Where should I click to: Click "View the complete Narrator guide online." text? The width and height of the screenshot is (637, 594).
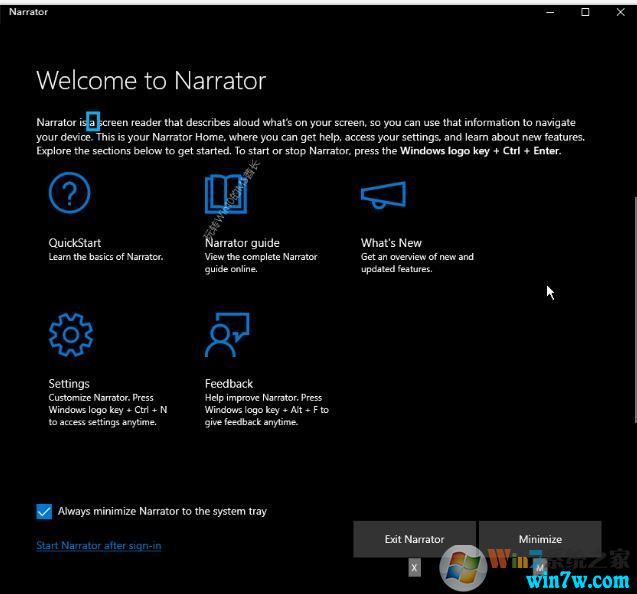[261, 263]
